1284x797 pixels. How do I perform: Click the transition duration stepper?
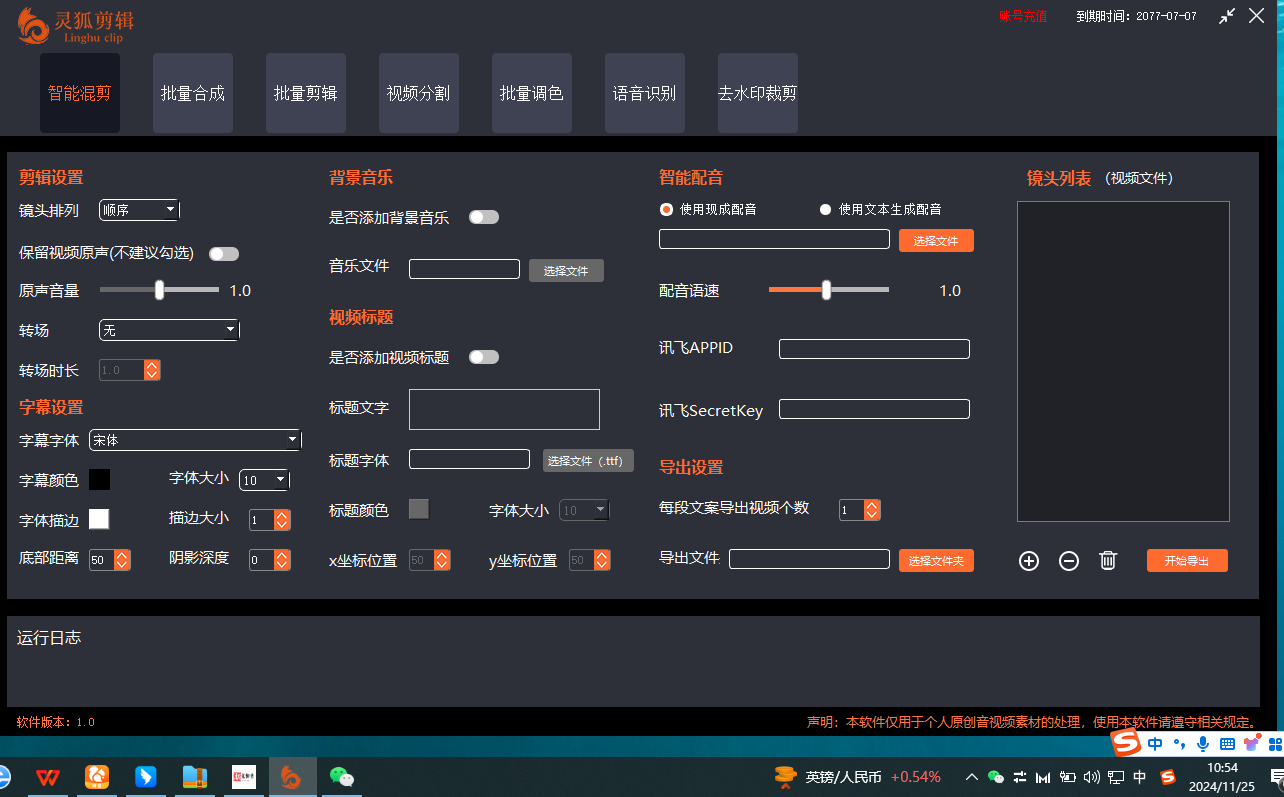coord(130,370)
